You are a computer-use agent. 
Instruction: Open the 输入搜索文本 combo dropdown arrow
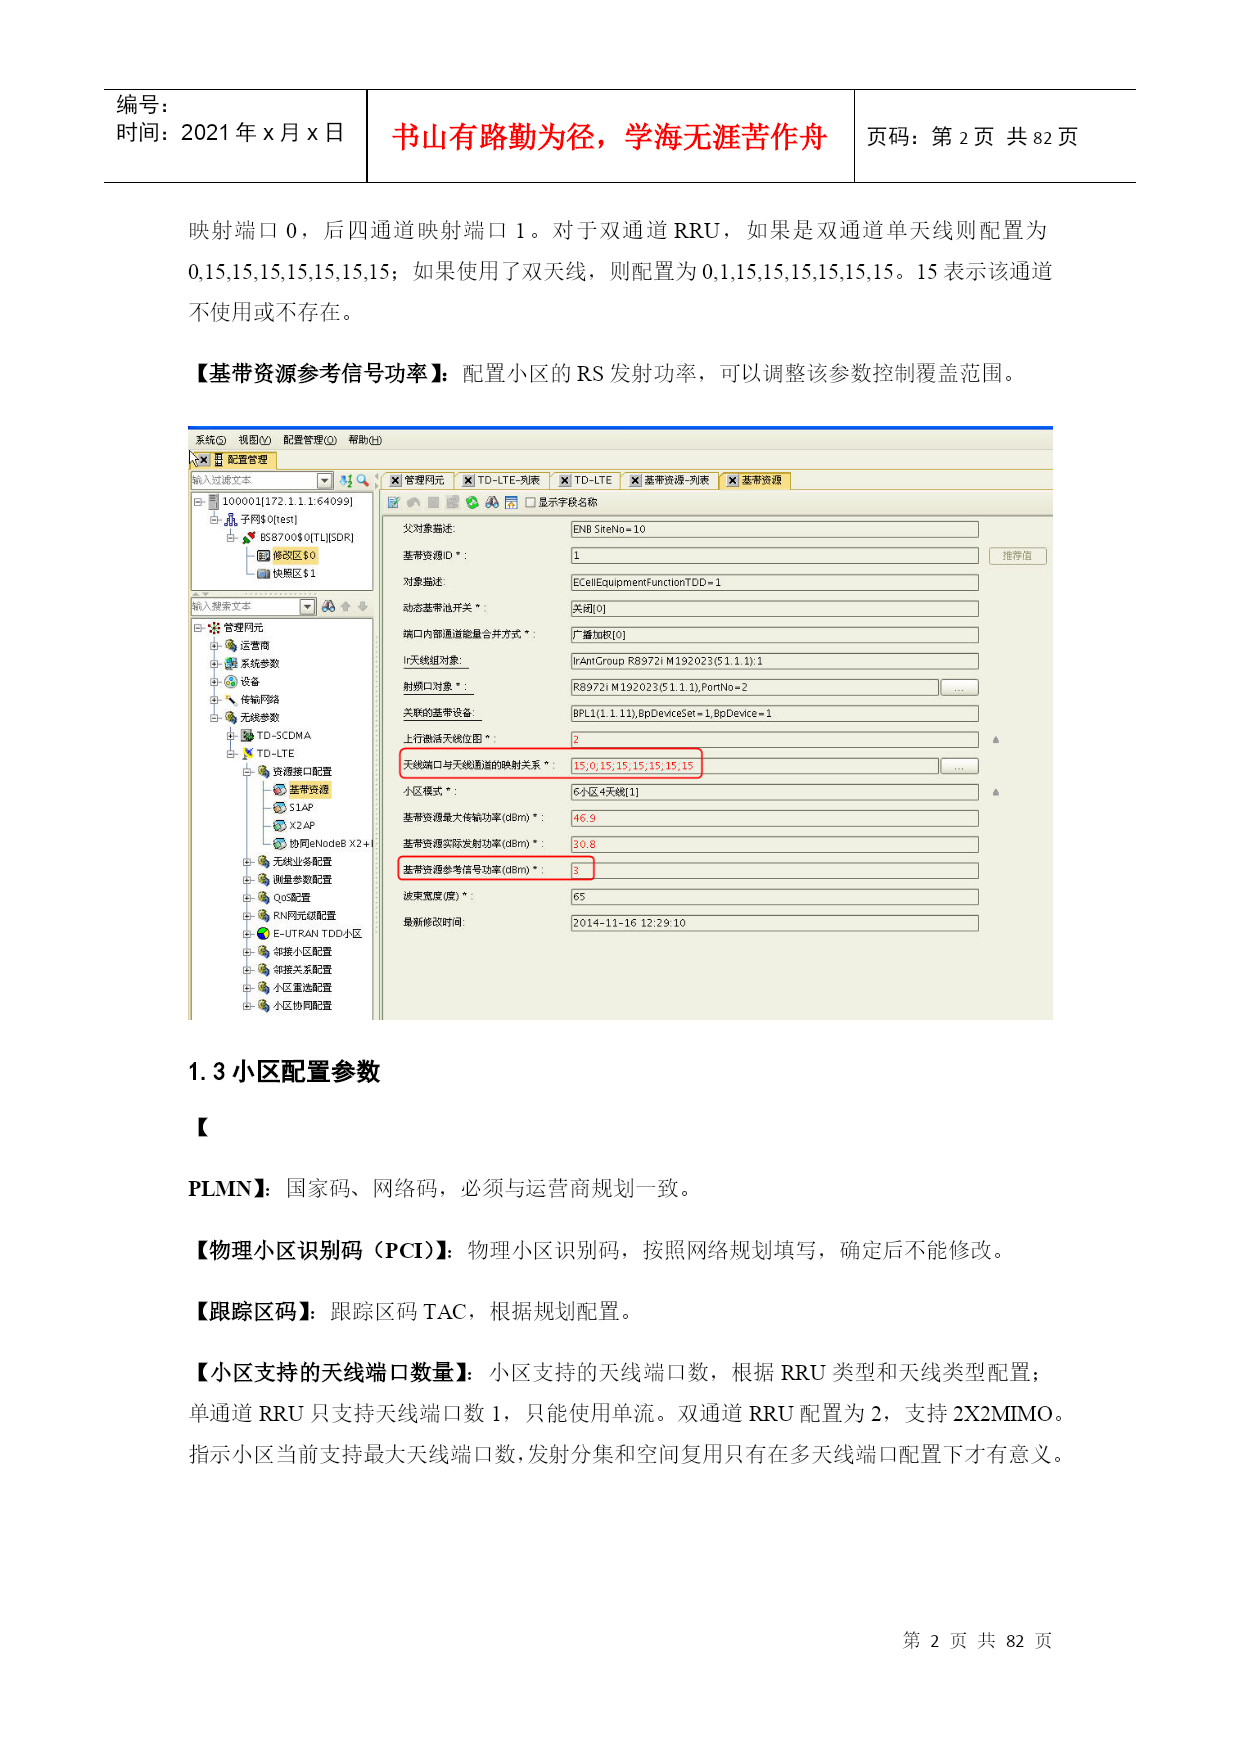(308, 607)
